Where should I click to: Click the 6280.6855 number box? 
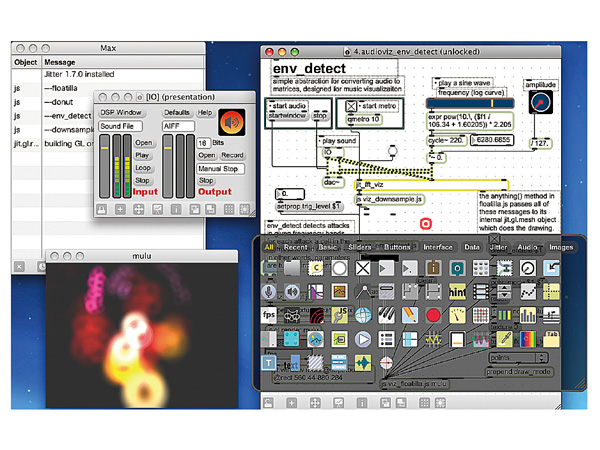[492, 140]
